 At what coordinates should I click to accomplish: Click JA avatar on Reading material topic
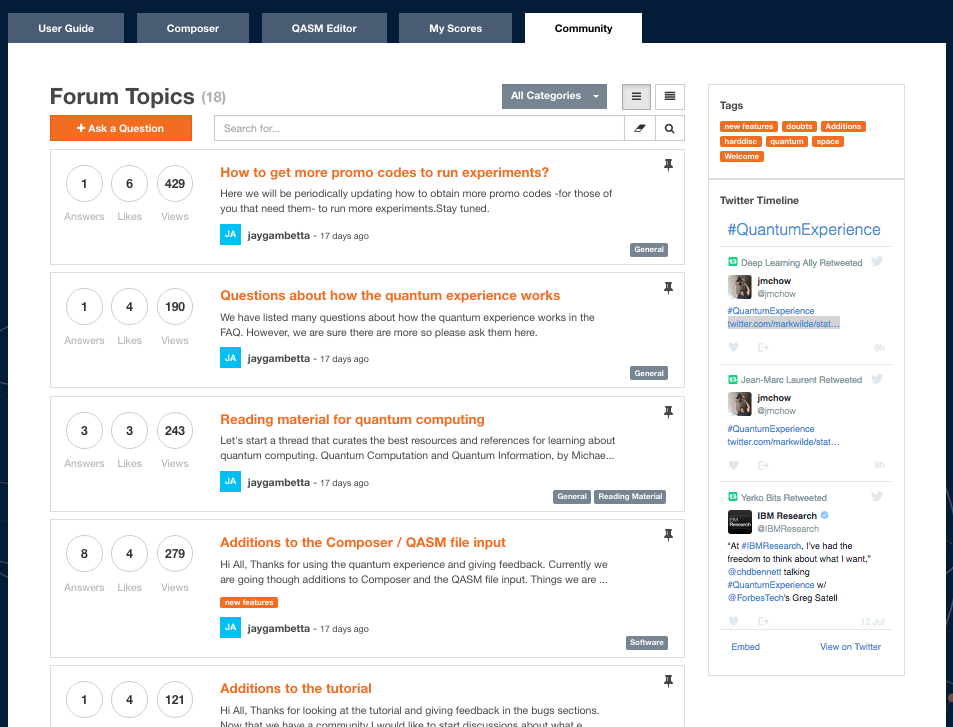[x=230, y=481]
